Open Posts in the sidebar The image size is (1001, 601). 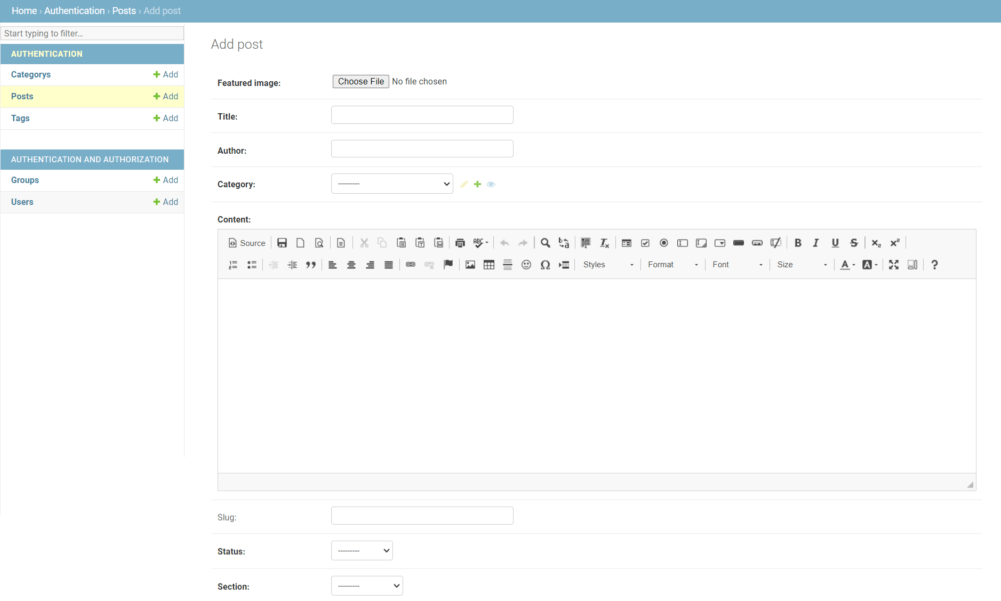coord(22,96)
